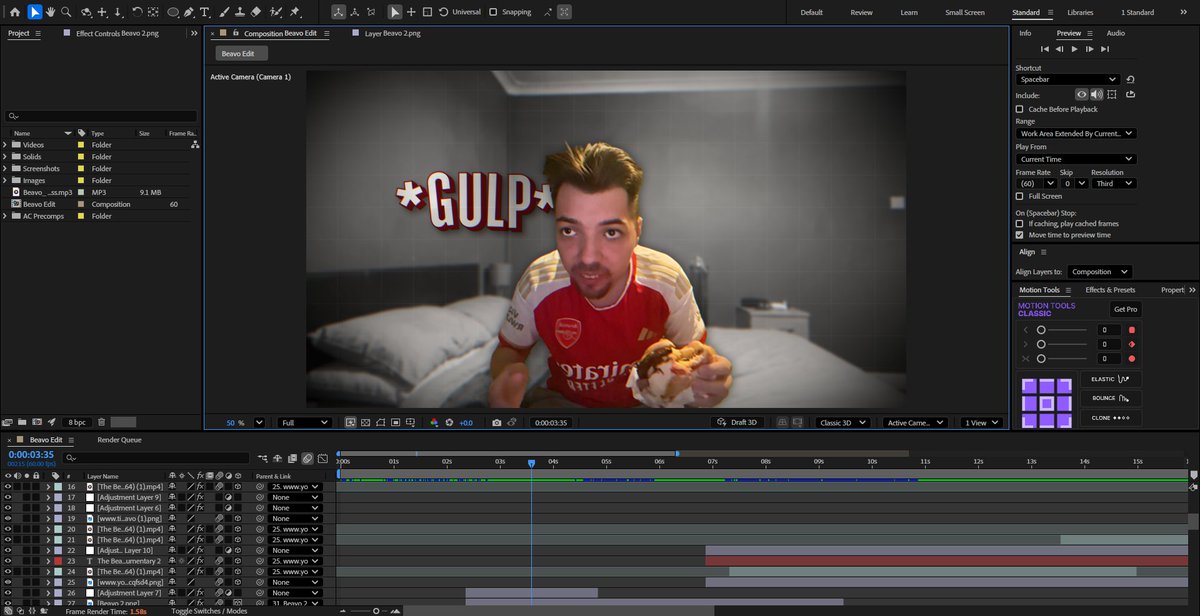Image resolution: width=1200 pixels, height=616 pixels.
Task: Open the Render Queue tab
Action: click(119, 440)
